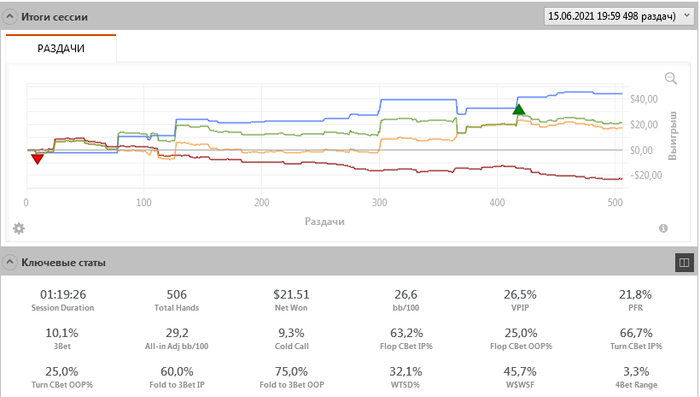The height and width of the screenshot is (397, 700).
Task: Click the All-in Adj bb/100 stat
Action: coord(177,338)
